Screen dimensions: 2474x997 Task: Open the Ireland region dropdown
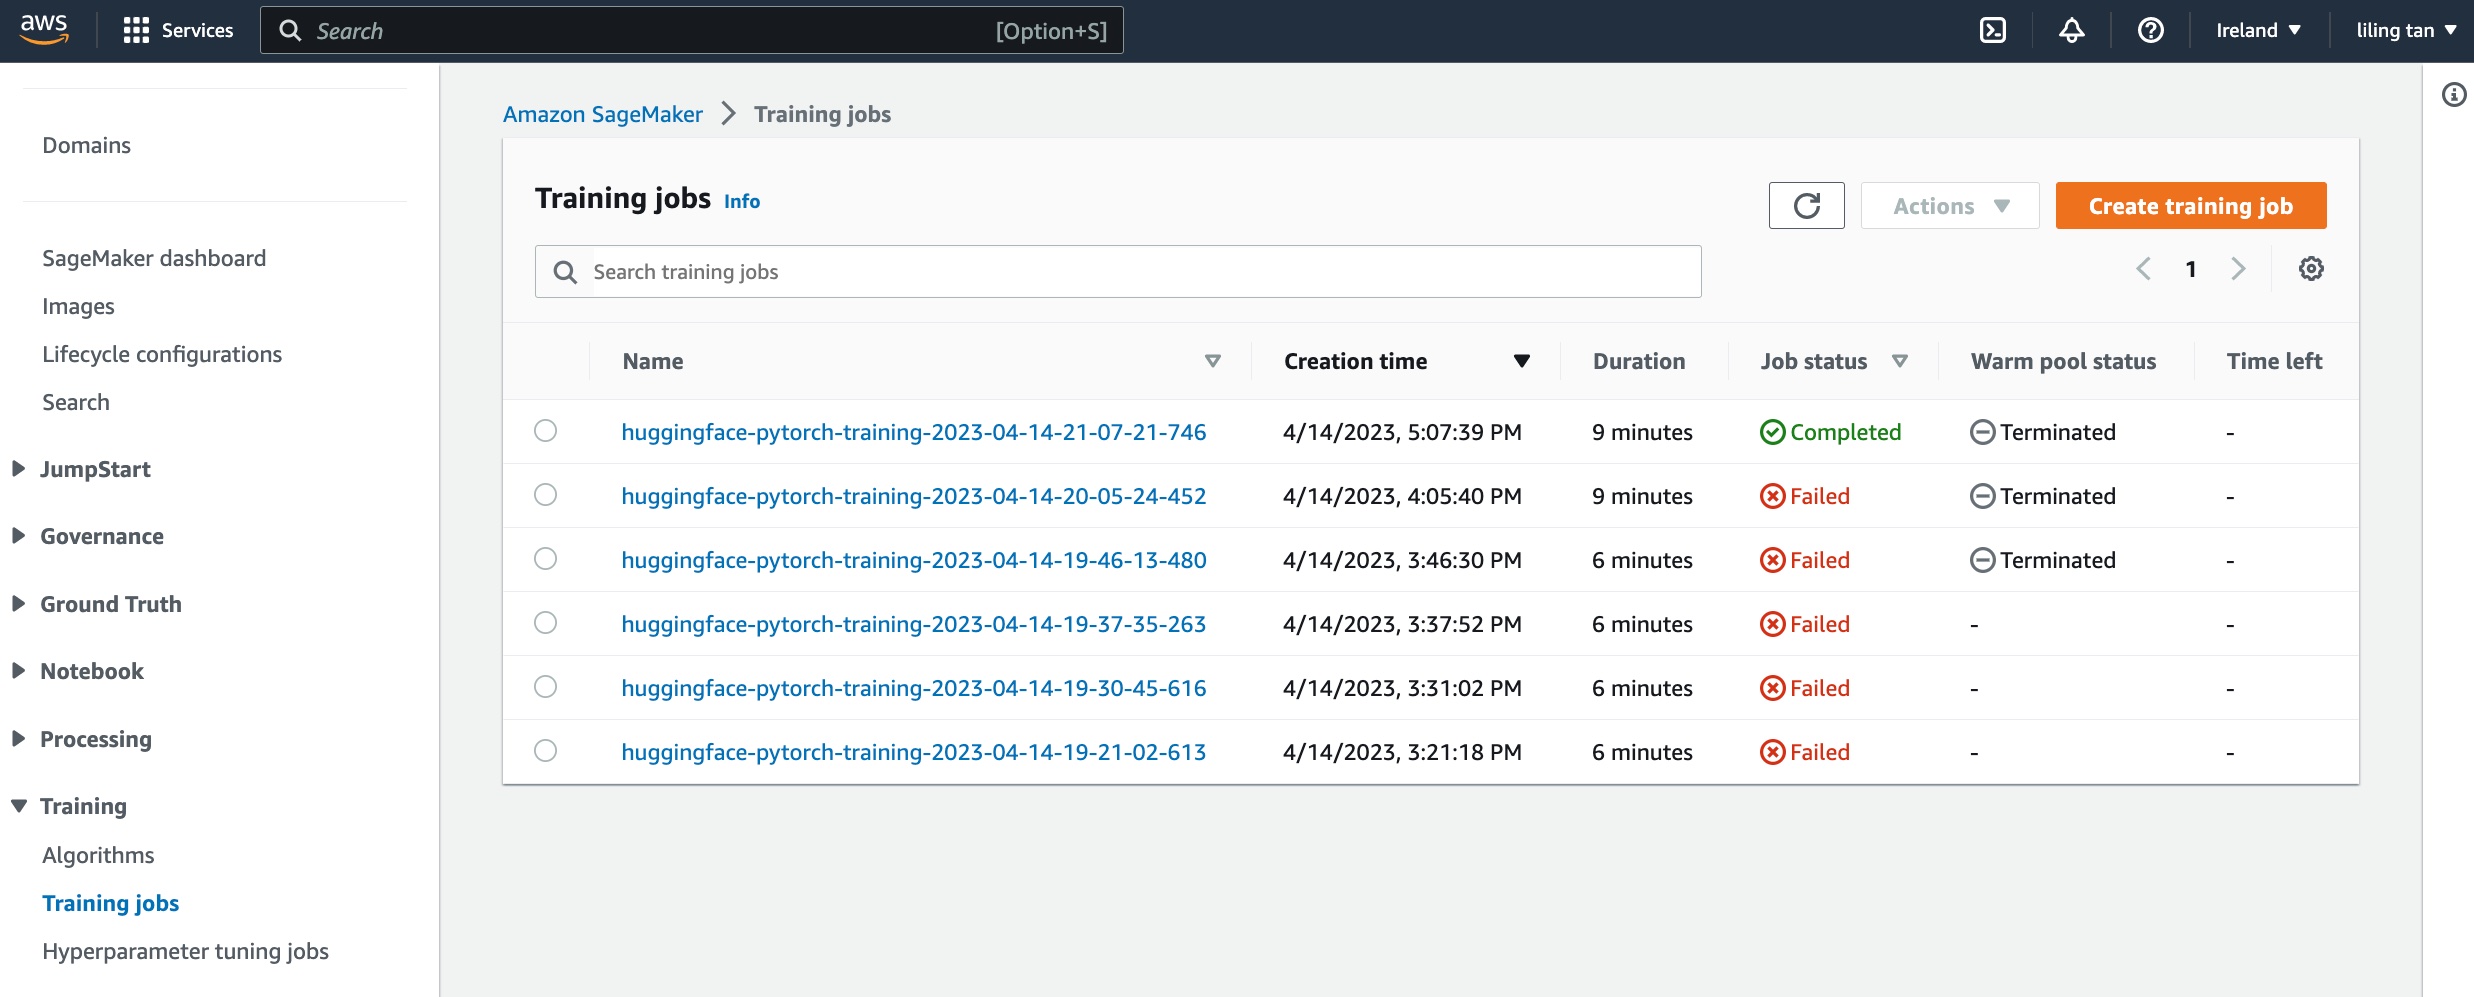(x=2258, y=31)
